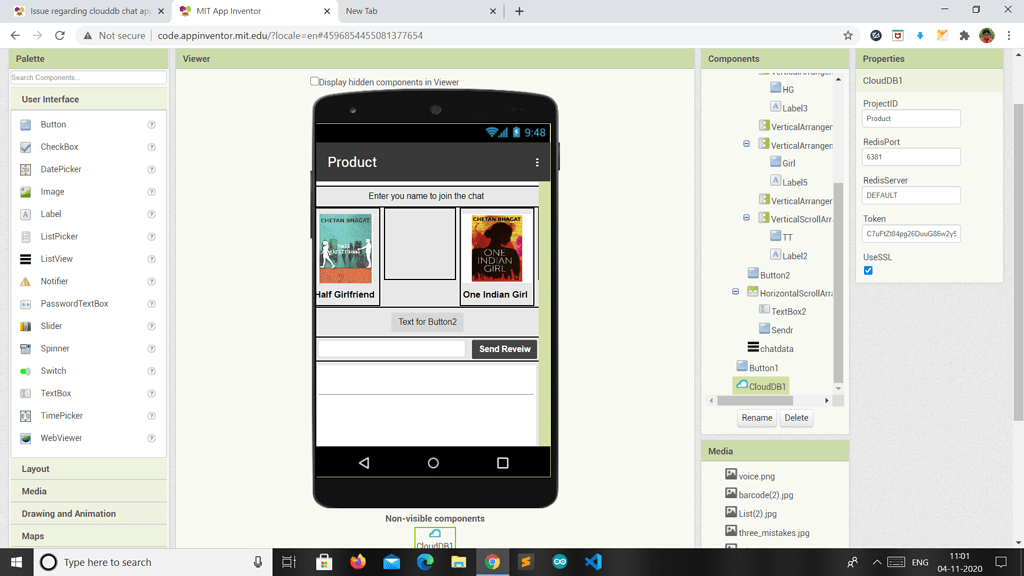
Task: Enable the Display hidden components in Viewer checkbox
Action: pyautogui.click(x=313, y=81)
